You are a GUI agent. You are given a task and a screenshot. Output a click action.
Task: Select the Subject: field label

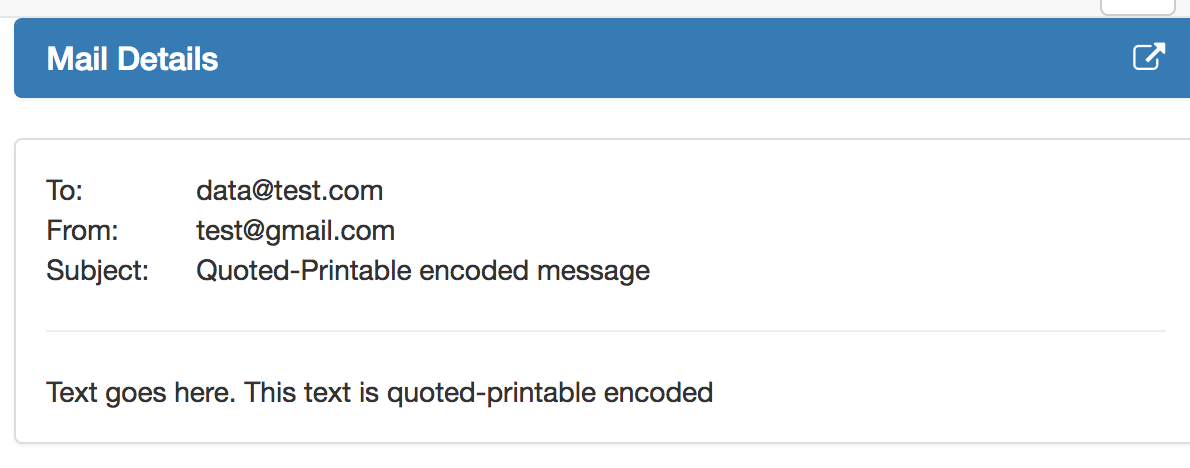click(x=98, y=271)
